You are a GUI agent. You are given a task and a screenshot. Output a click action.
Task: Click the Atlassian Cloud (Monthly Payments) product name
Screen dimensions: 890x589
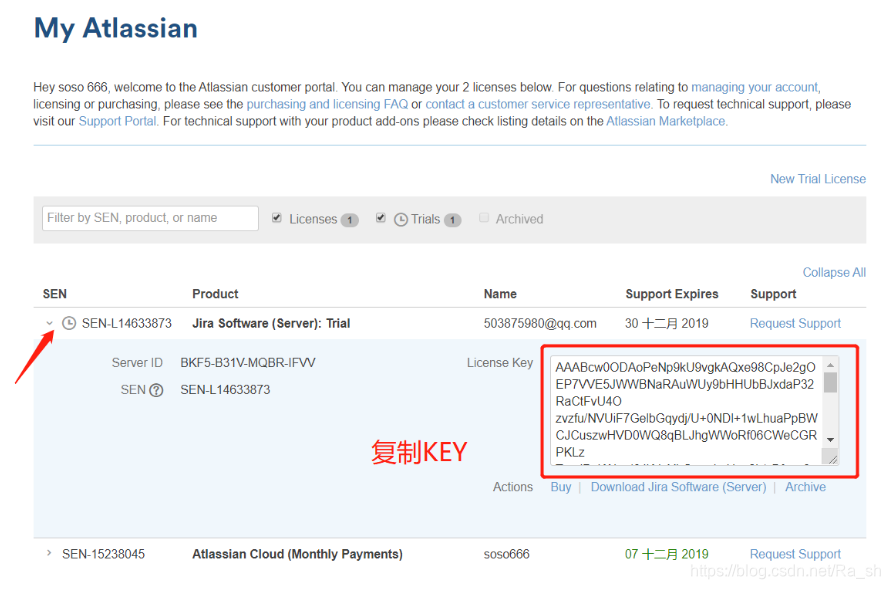tap(297, 554)
